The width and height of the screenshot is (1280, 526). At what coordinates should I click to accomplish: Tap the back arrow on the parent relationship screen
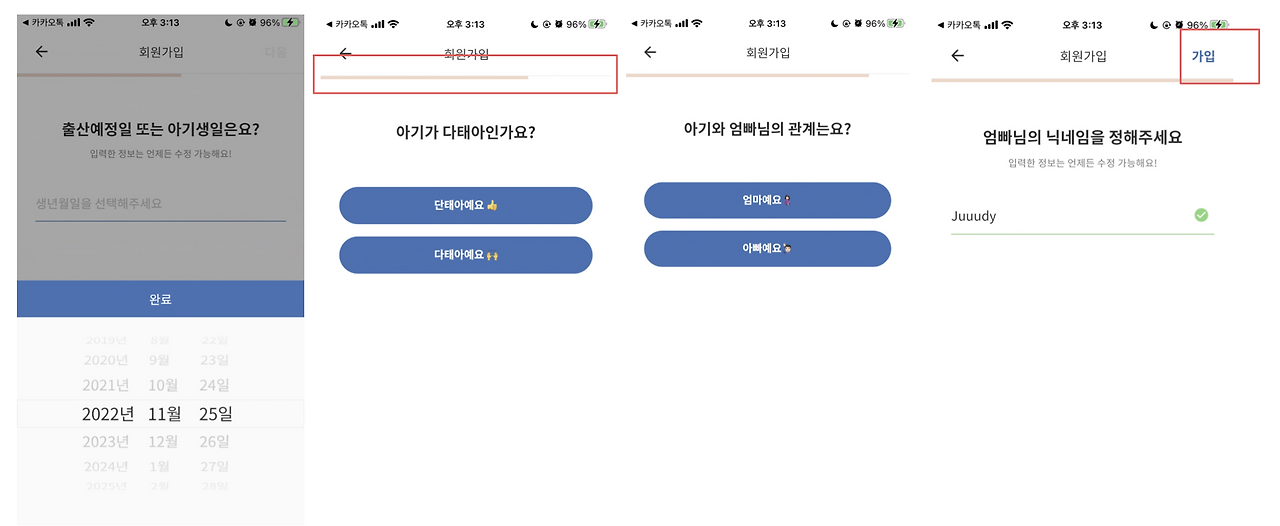tap(650, 52)
